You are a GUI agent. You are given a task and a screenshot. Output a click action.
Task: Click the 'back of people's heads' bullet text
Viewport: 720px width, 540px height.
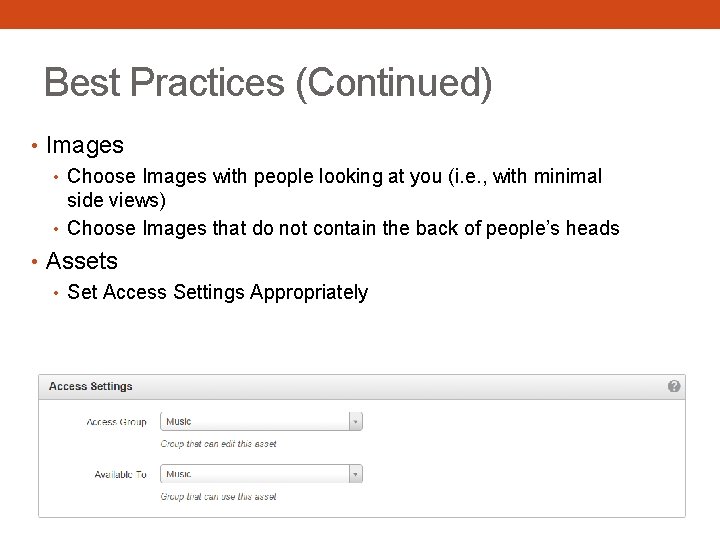343,228
